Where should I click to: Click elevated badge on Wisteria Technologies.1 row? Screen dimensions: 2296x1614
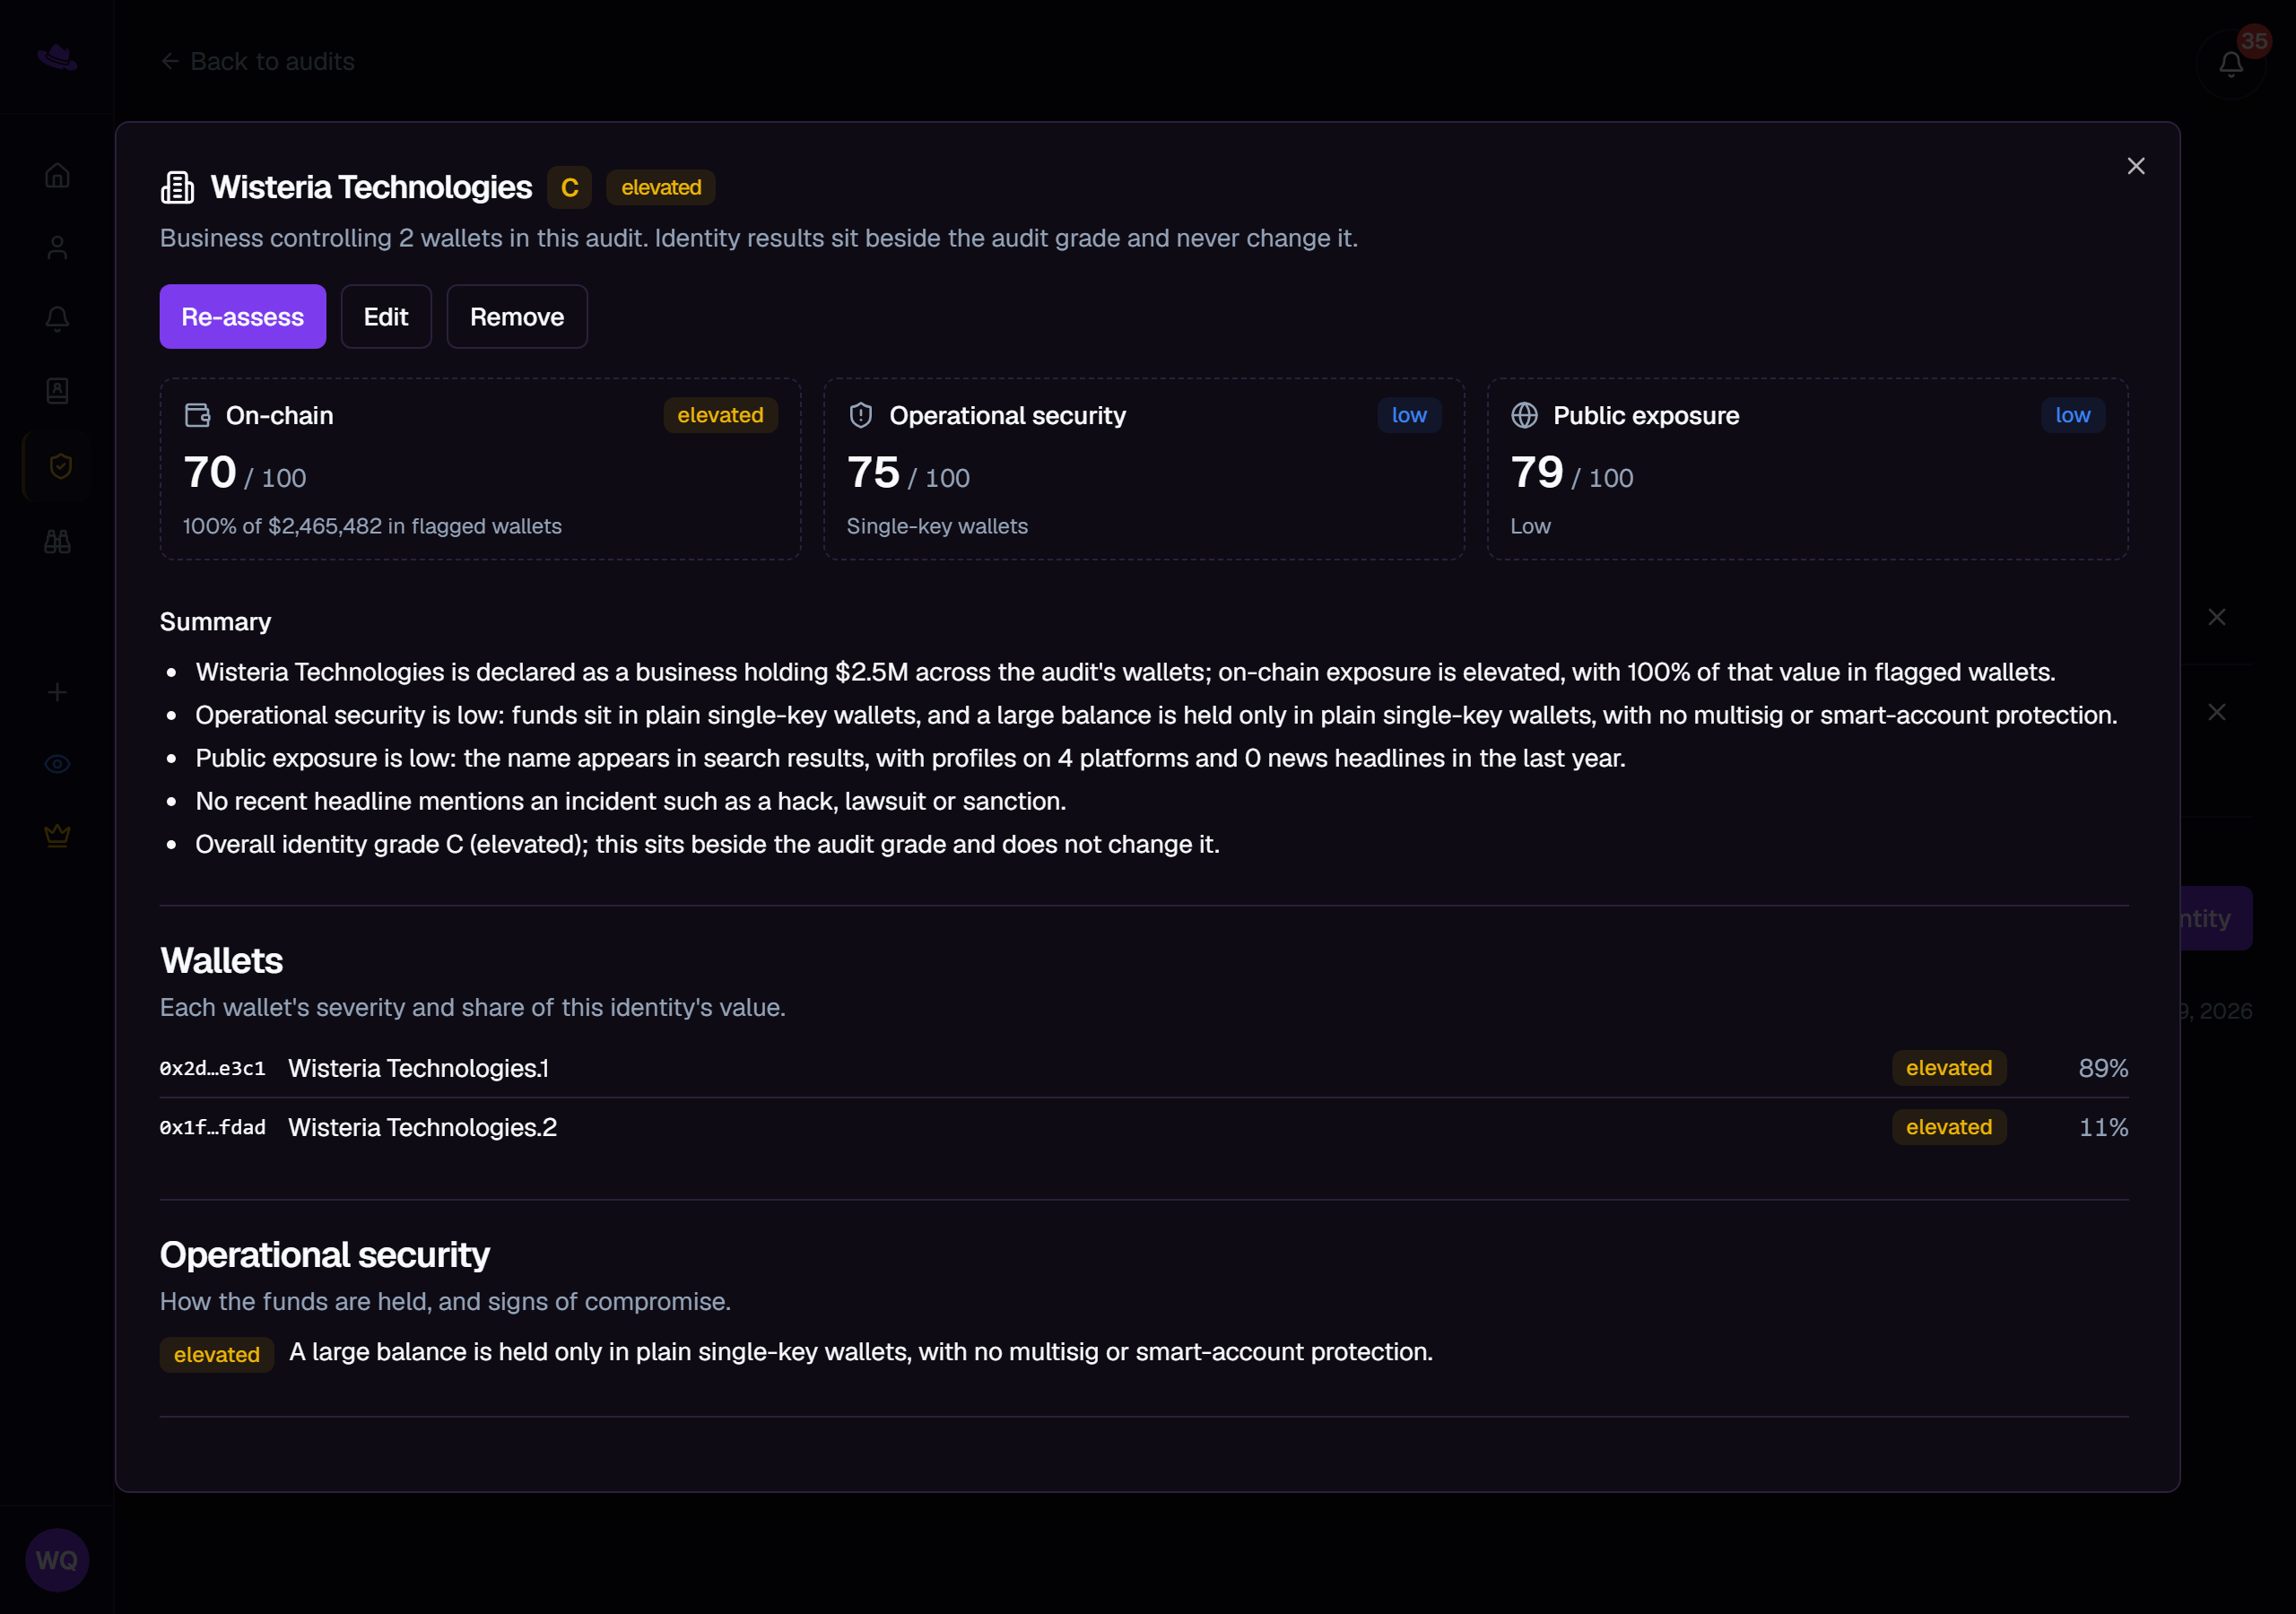(x=1948, y=1069)
